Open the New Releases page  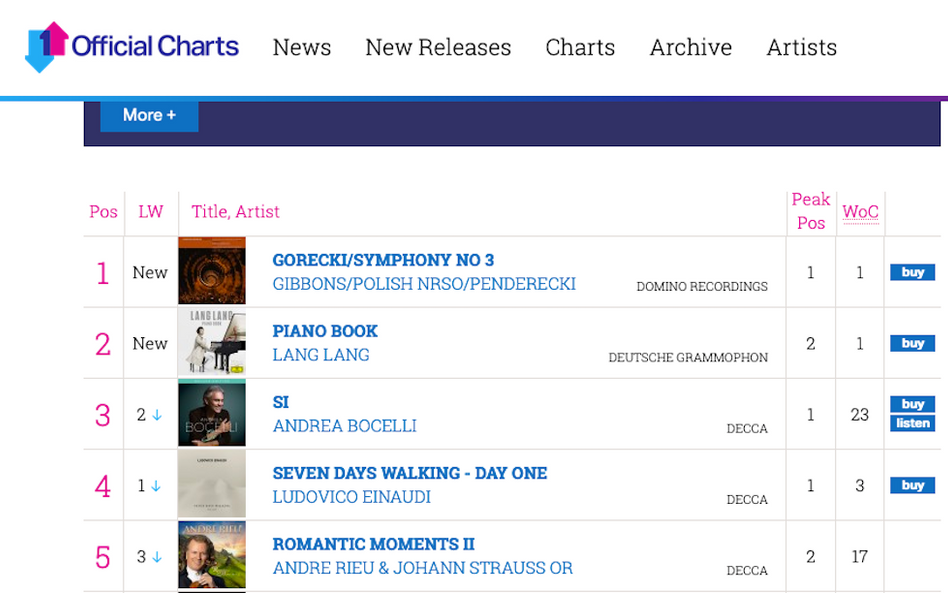pos(438,47)
